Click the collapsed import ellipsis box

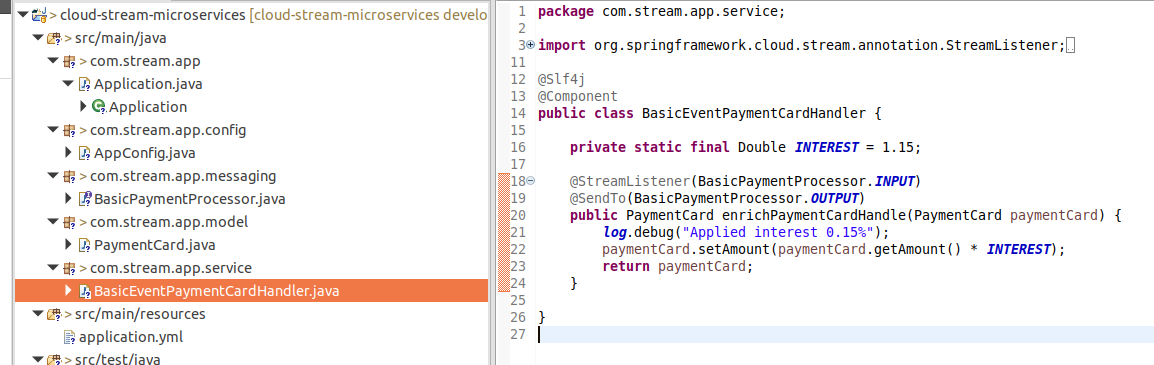tap(1071, 46)
